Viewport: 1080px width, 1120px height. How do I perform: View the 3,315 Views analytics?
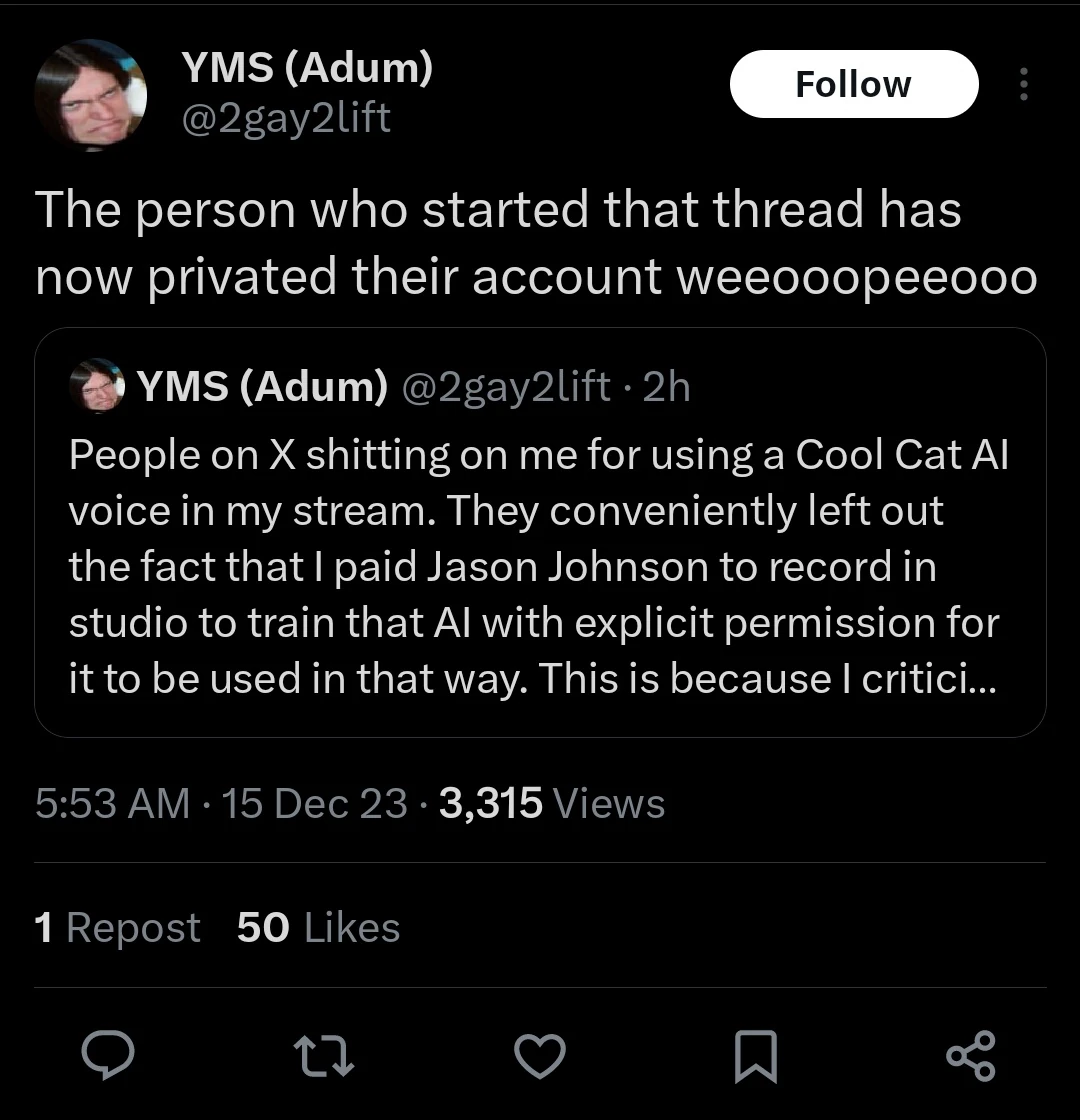pos(551,803)
